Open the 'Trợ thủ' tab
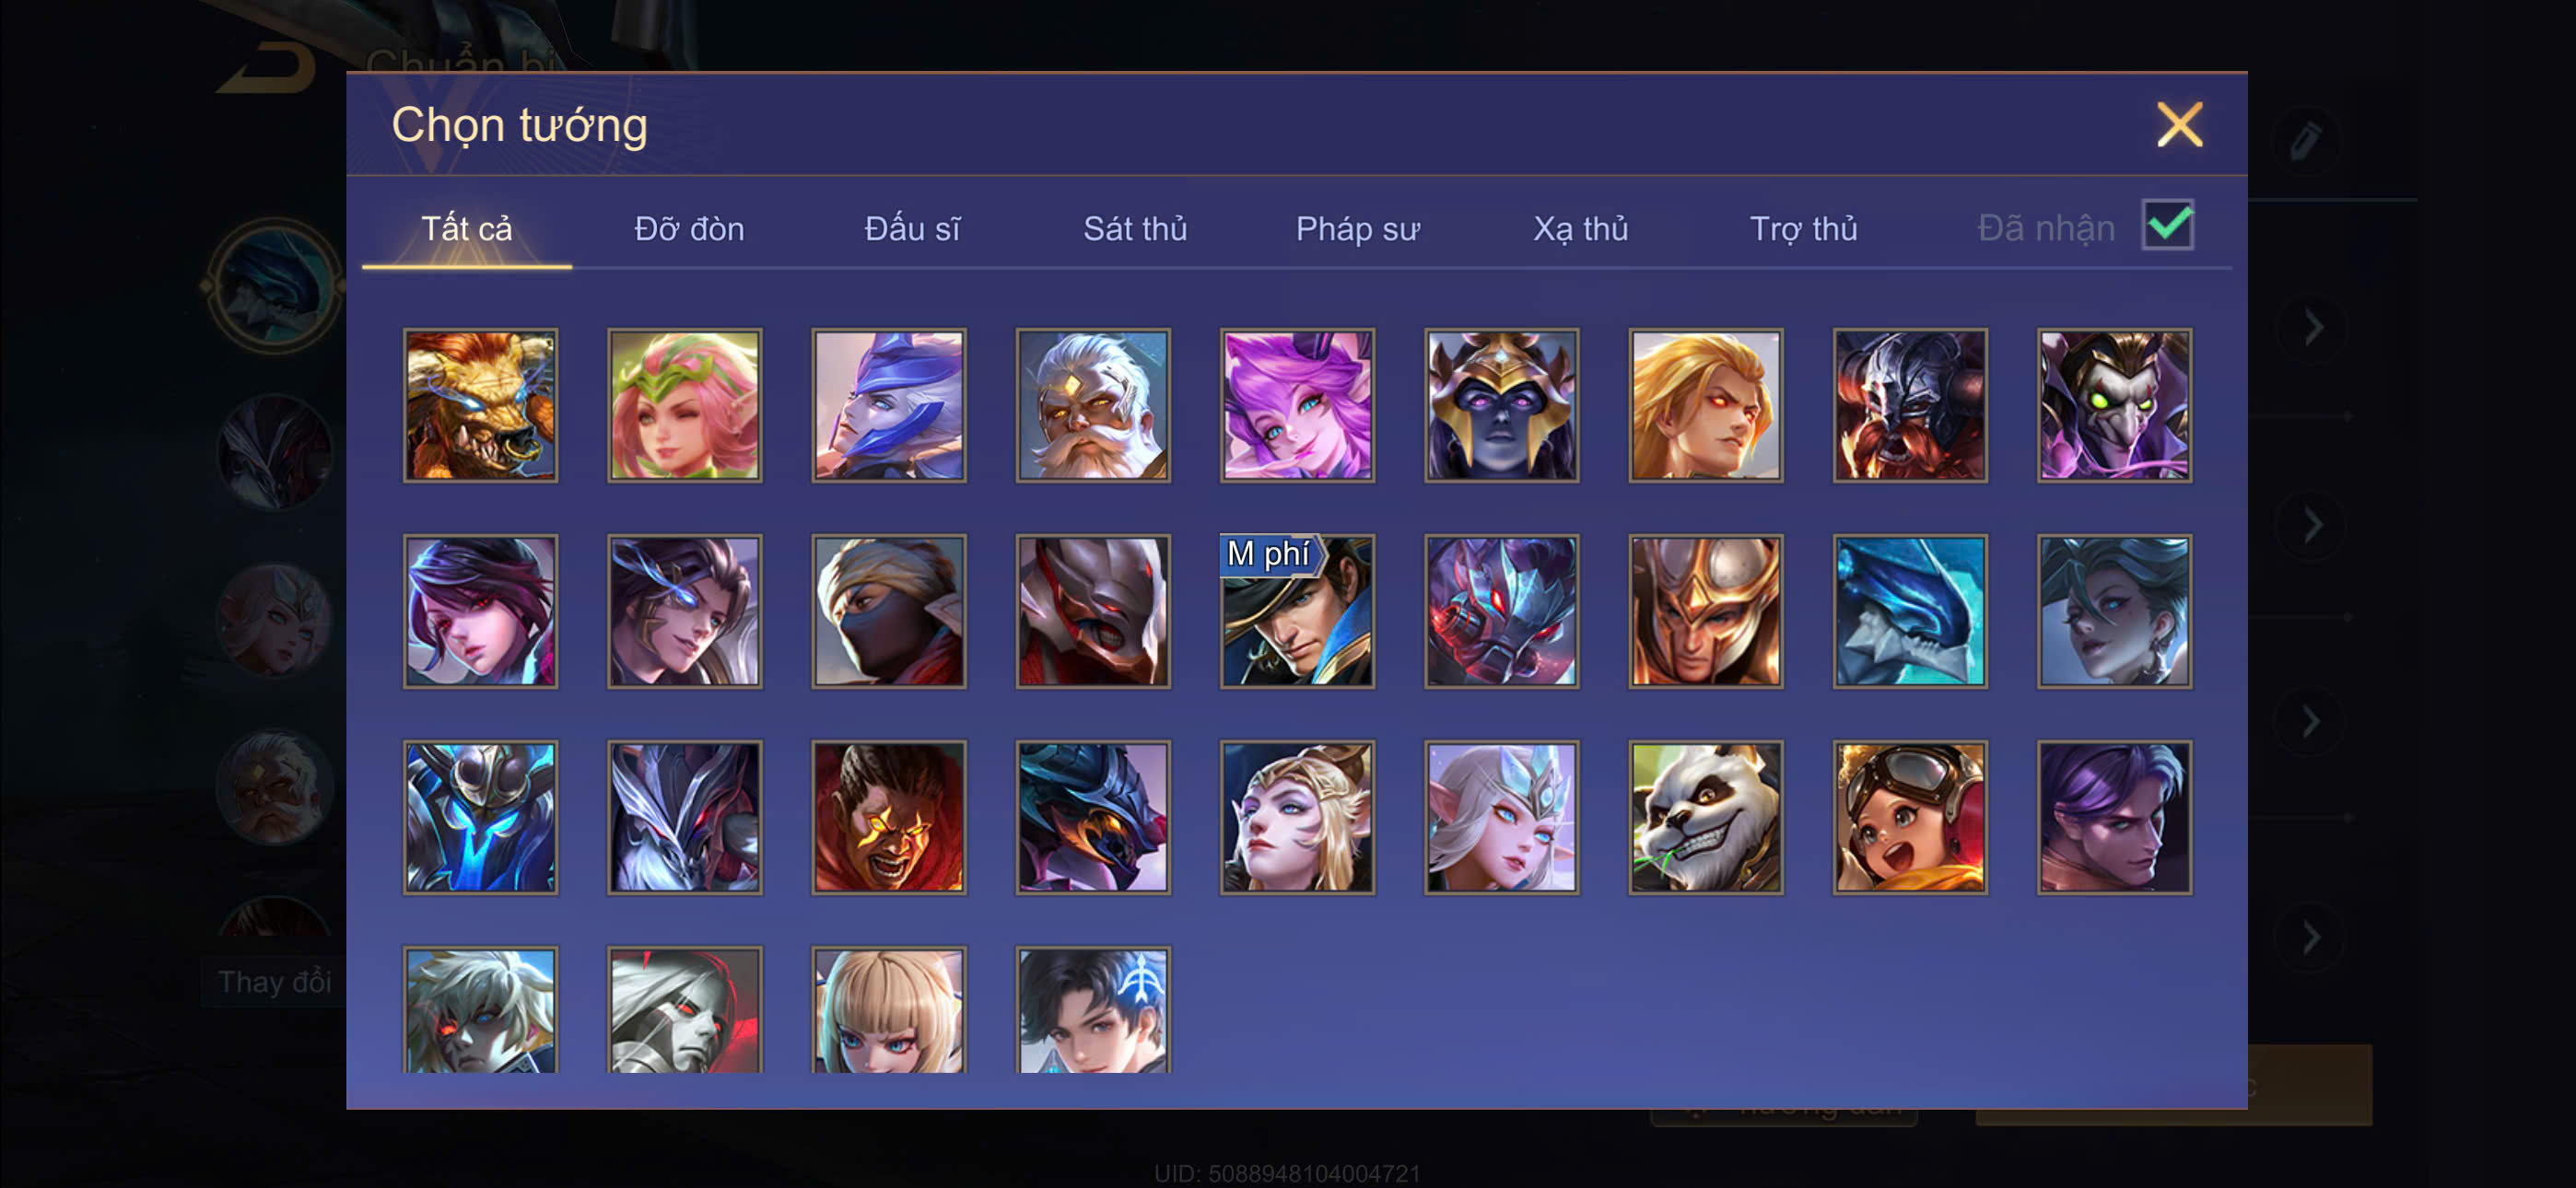 point(1803,229)
